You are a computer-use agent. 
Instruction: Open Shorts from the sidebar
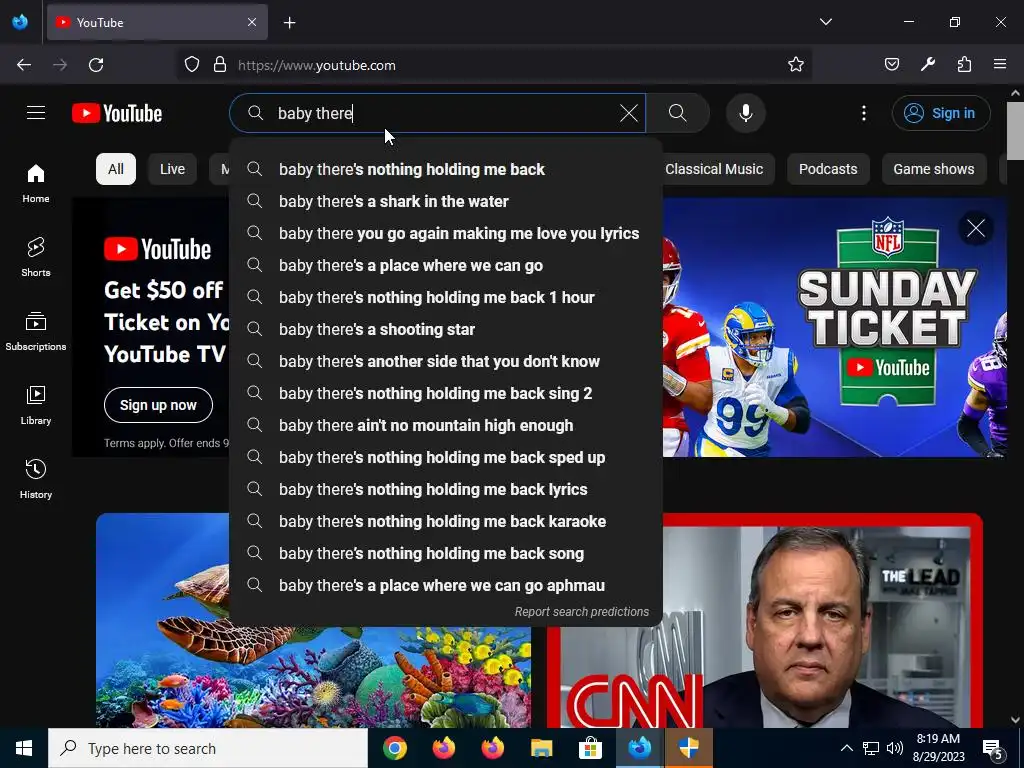point(36,257)
